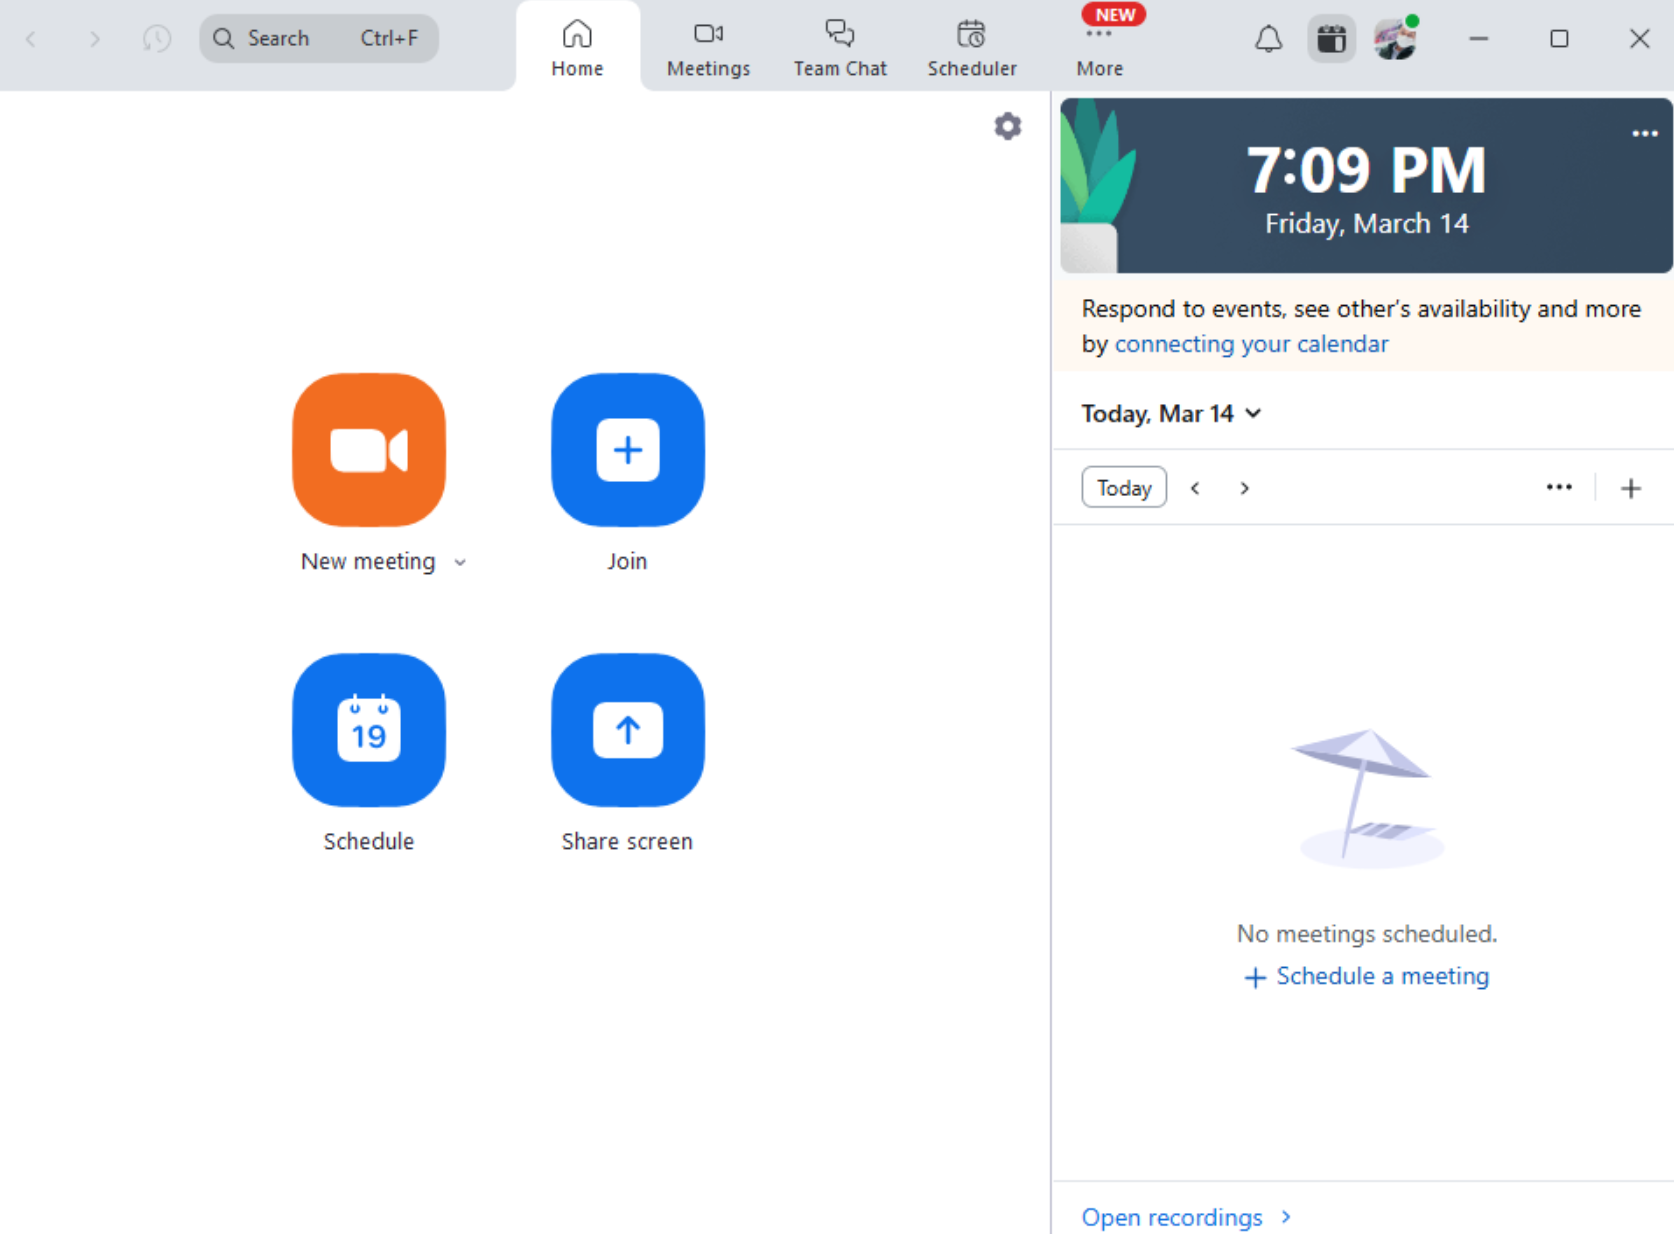1674x1234 pixels.
Task: Expand the Today, Mar 14 date picker
Action: [x=1171, y=414]
